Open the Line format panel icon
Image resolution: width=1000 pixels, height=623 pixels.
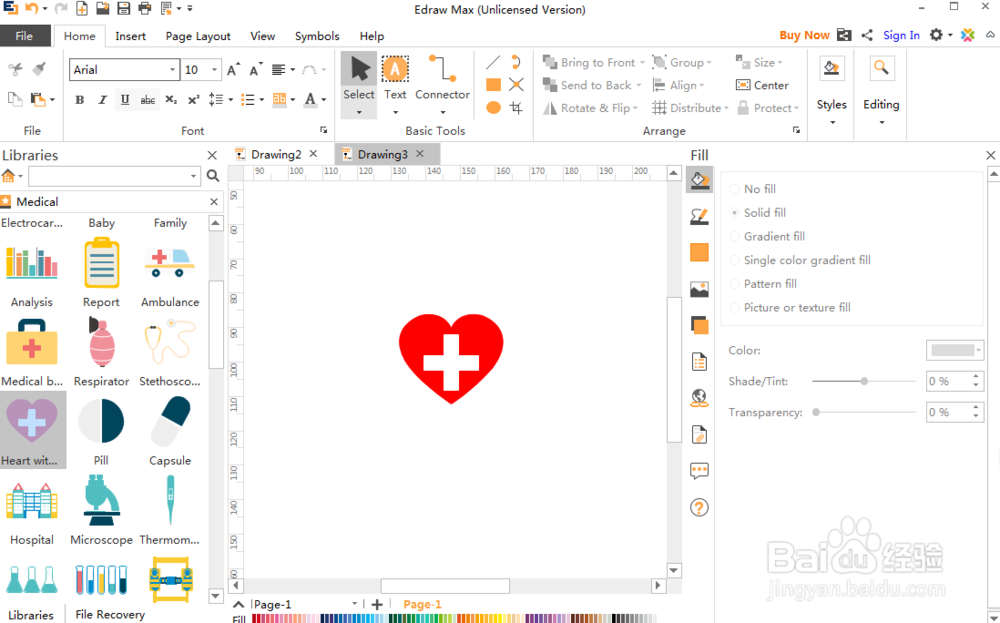[700, 216]
